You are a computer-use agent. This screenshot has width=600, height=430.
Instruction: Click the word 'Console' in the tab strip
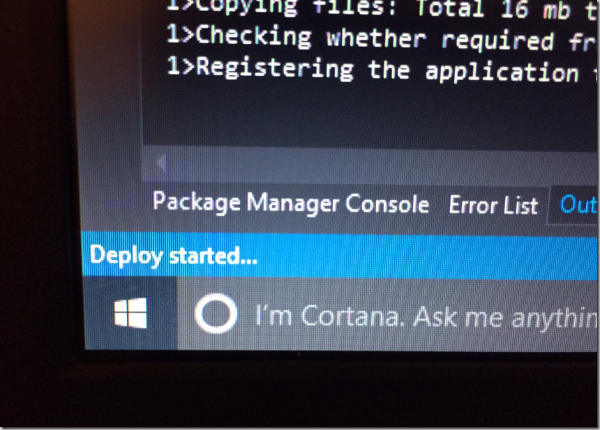click(x=387, y=204)
